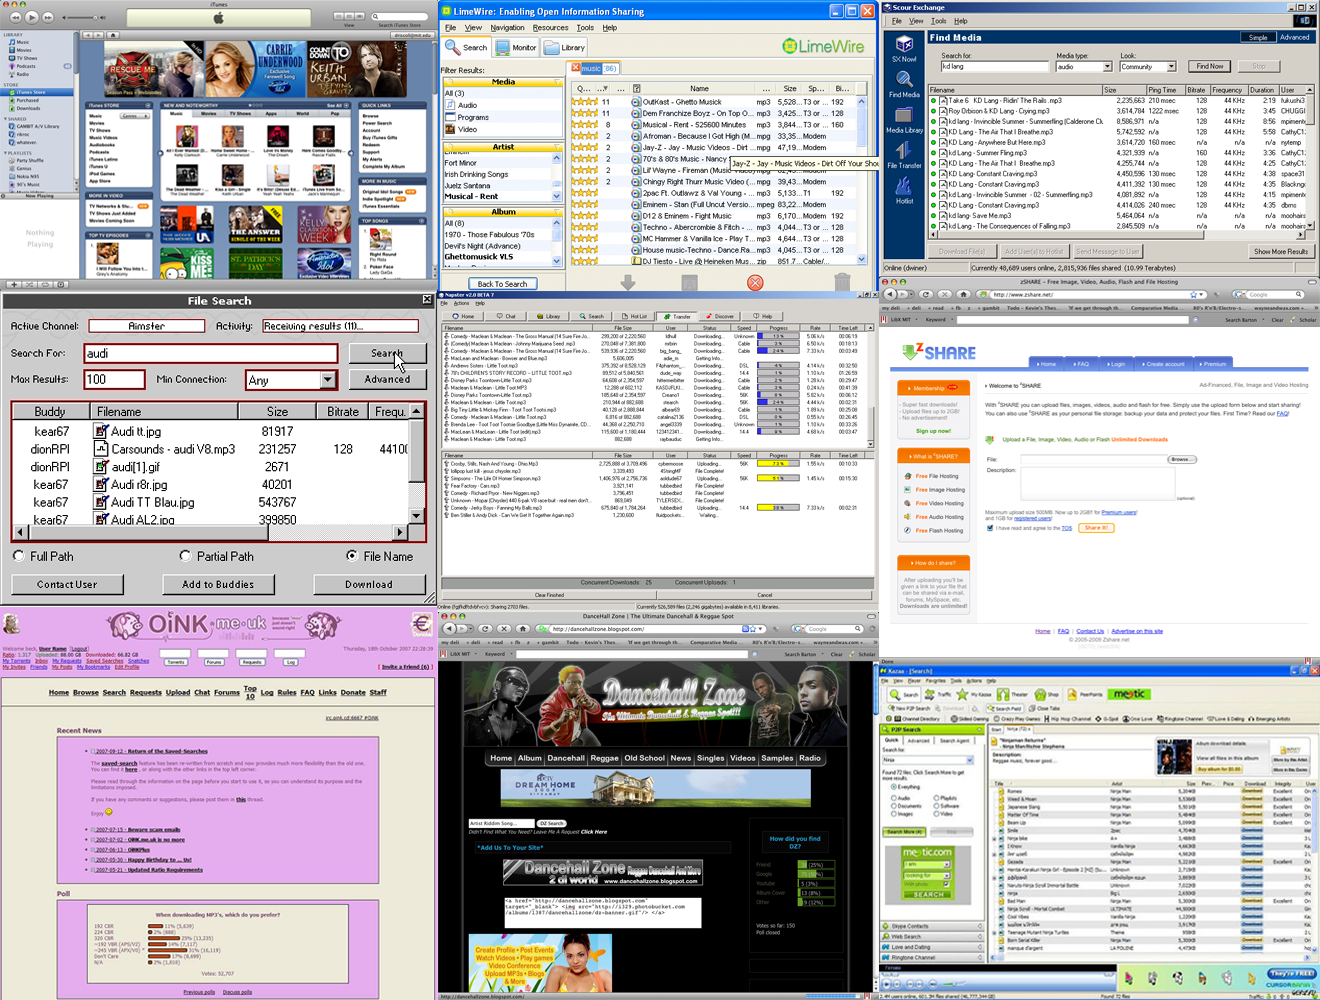Click home button in Dancehall Zone browser toolbar
The height and width of the screenshot is (1000, 1320).
tap(523, 629)
